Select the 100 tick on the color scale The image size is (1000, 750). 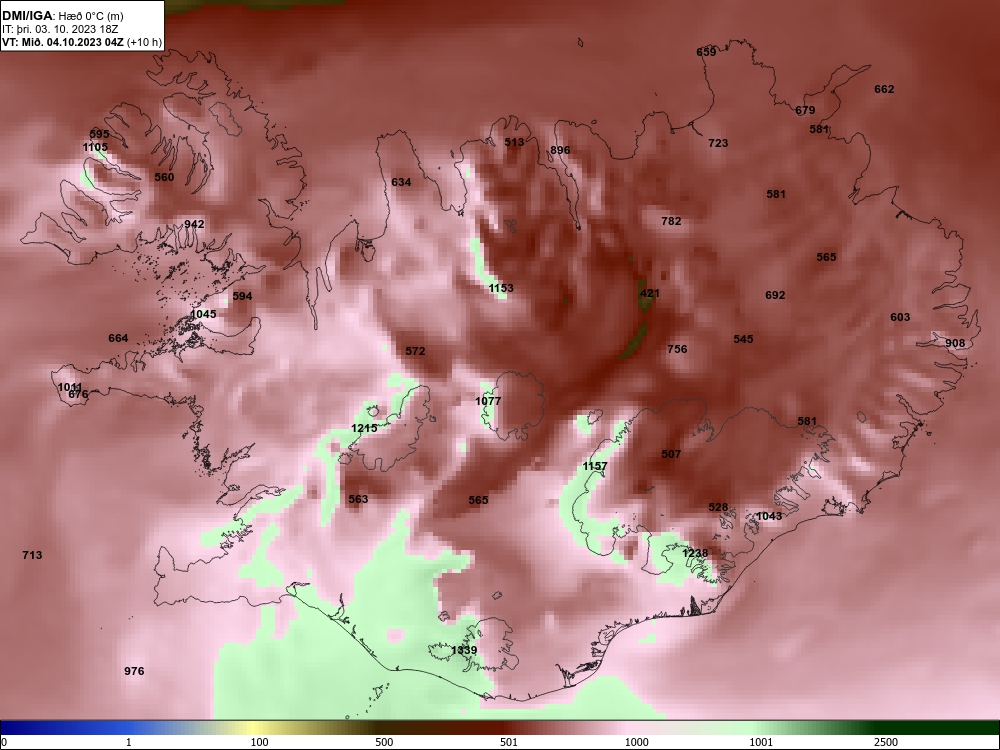[x=259, y=742]
